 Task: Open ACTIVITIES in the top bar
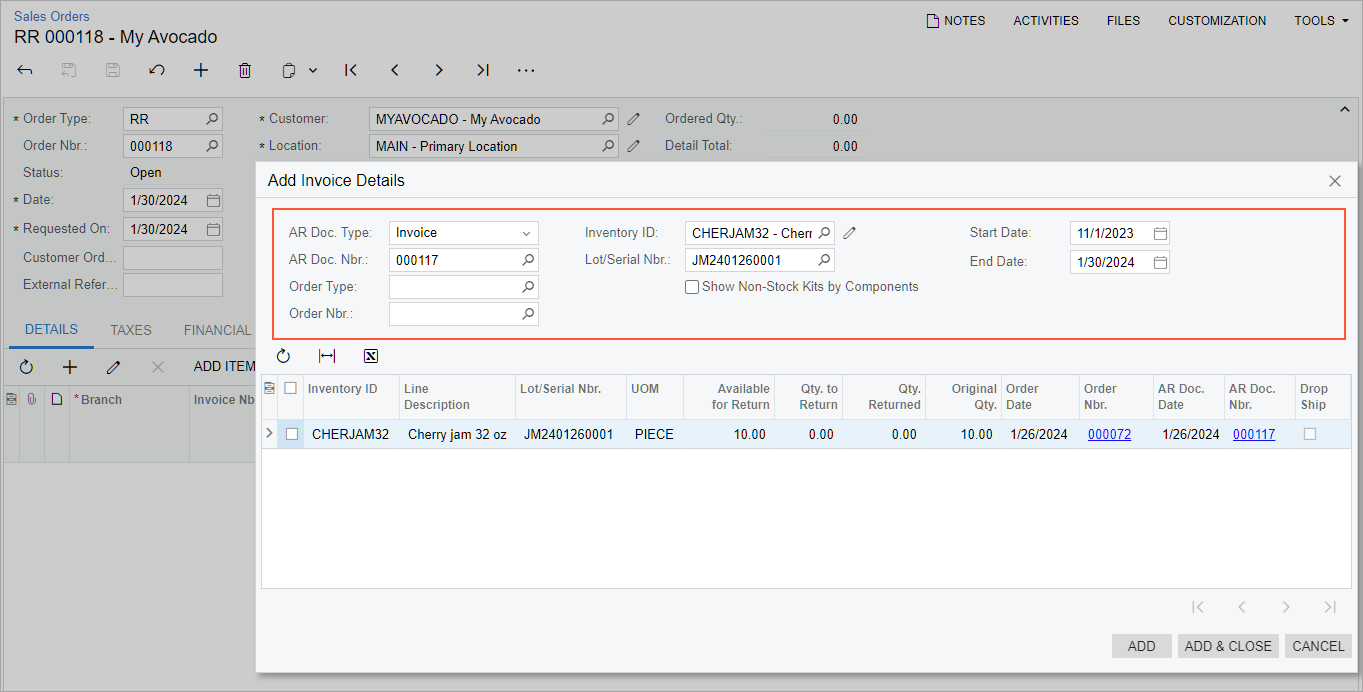[x=1046, y=20]
